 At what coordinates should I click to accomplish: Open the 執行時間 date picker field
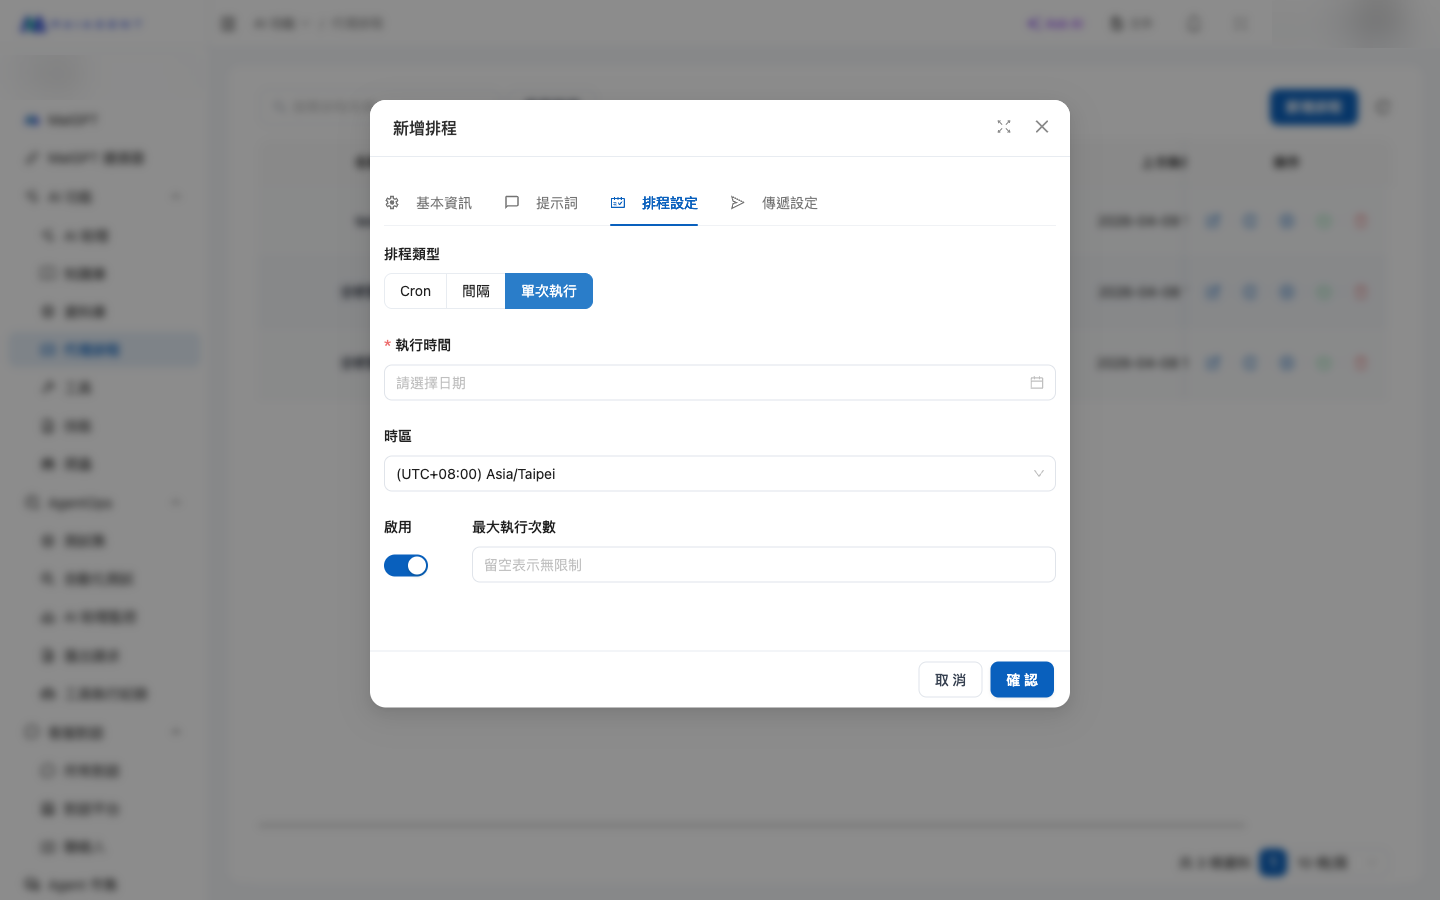tap(720, 383)
